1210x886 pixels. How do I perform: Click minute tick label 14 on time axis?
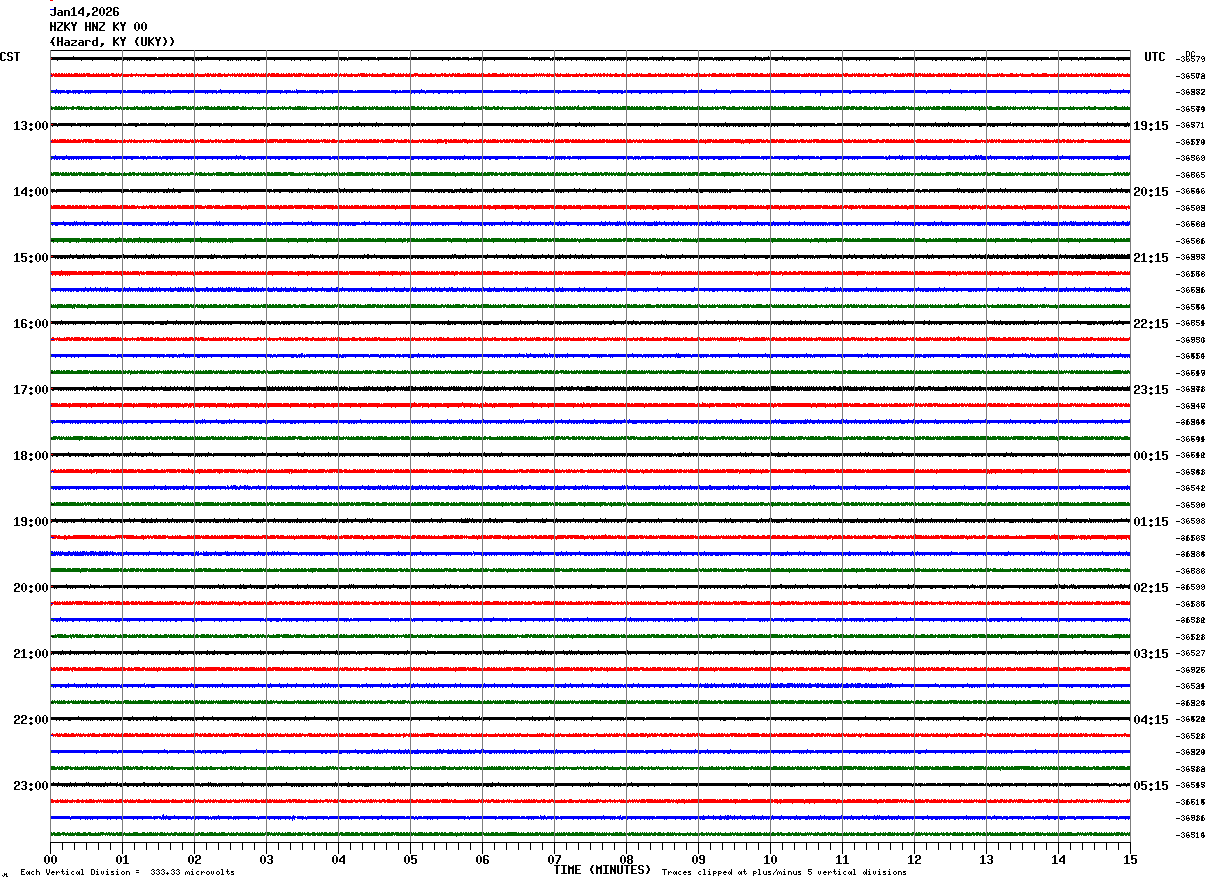[1059, 859]
